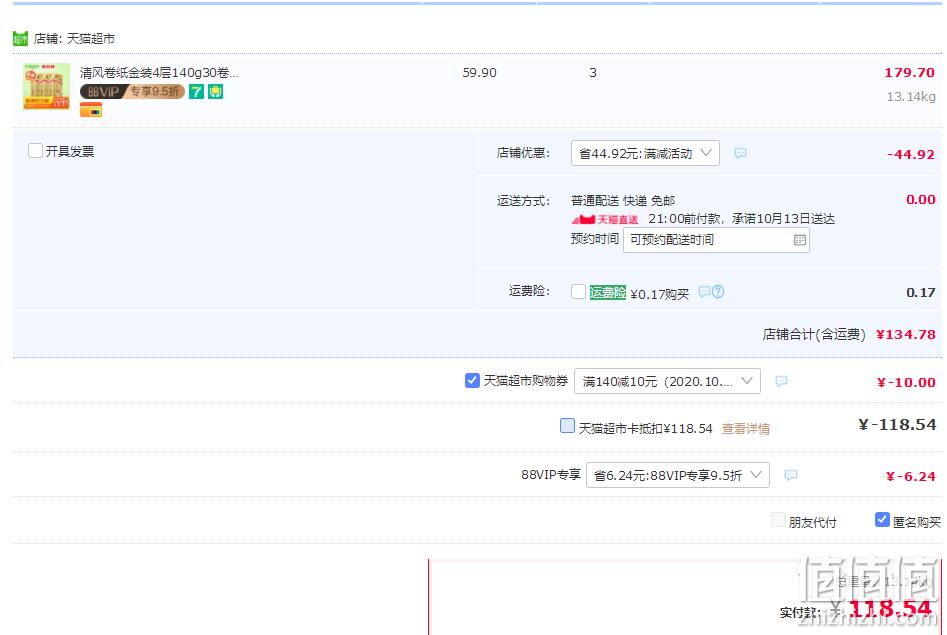Viewport: 947px width, 635px height.
Task: Open the 满140减10元 coupon dropdown
Action: click(x=667, y=381)
